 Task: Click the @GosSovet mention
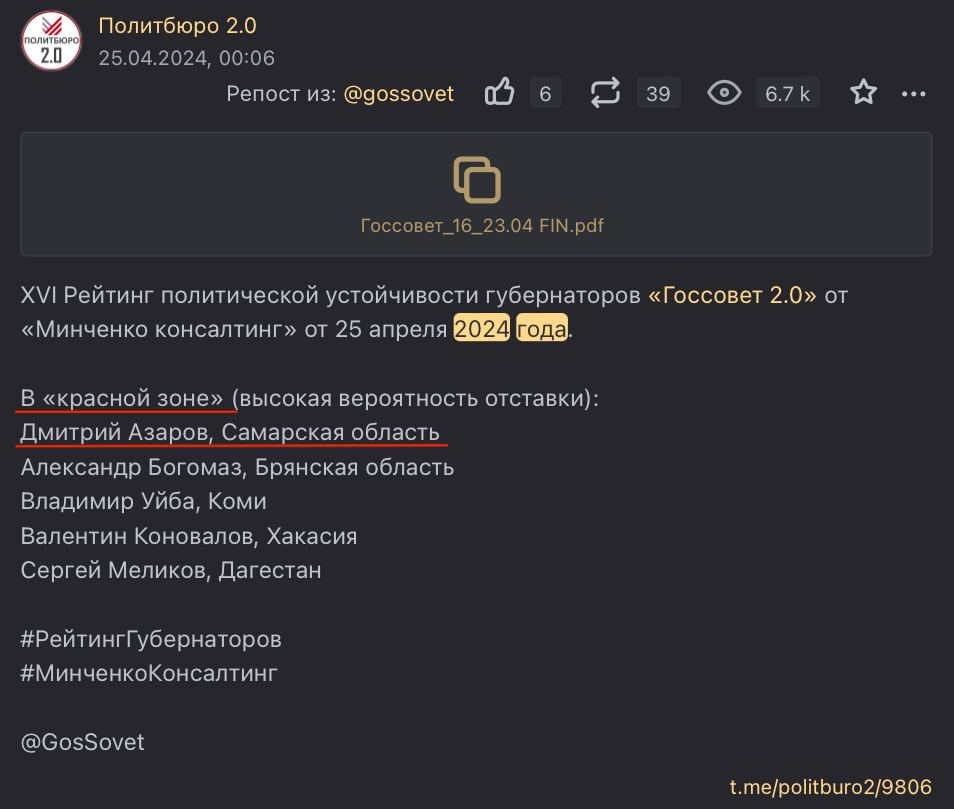(82, 742)
